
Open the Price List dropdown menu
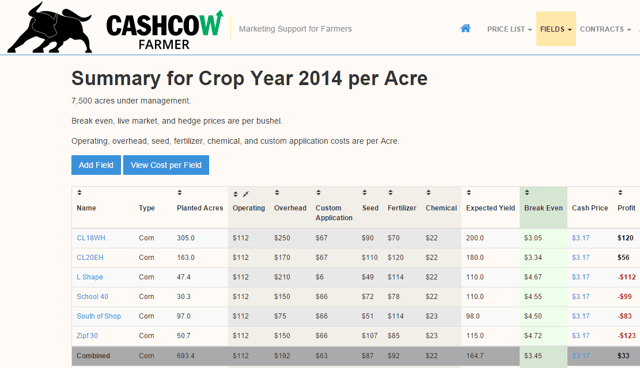[x=509, y=29]
